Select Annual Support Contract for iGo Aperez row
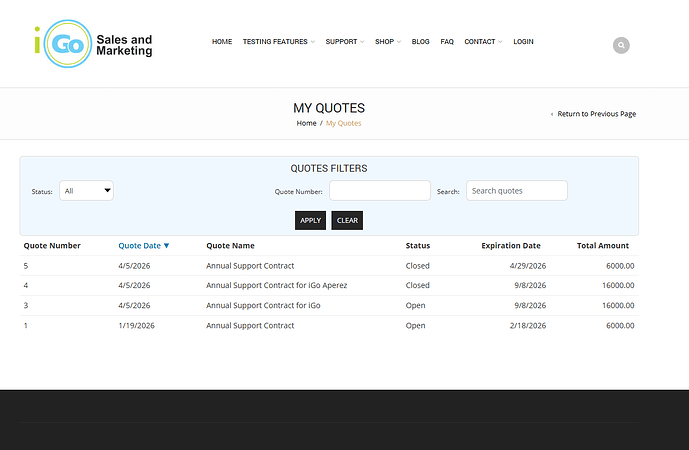This screenshot has height=450, width=689. click(276, 286)
